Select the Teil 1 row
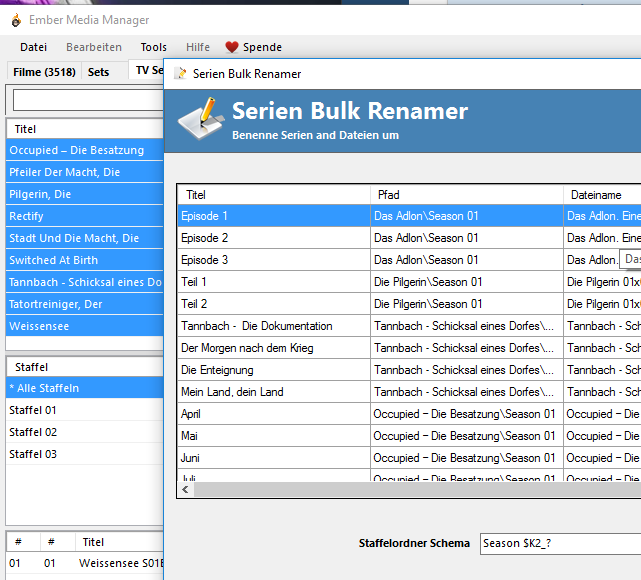 point(409,282)
